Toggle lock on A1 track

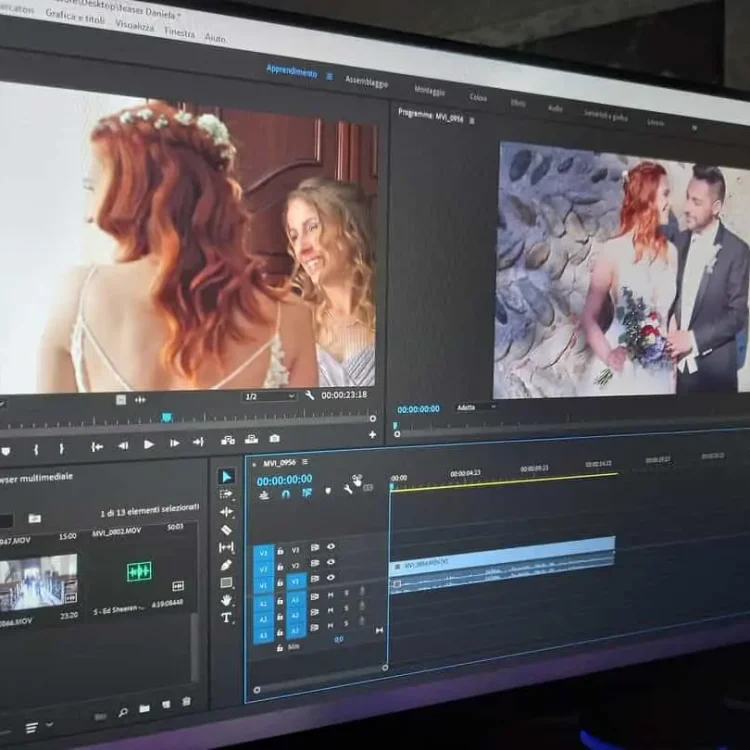pos(280,601)
